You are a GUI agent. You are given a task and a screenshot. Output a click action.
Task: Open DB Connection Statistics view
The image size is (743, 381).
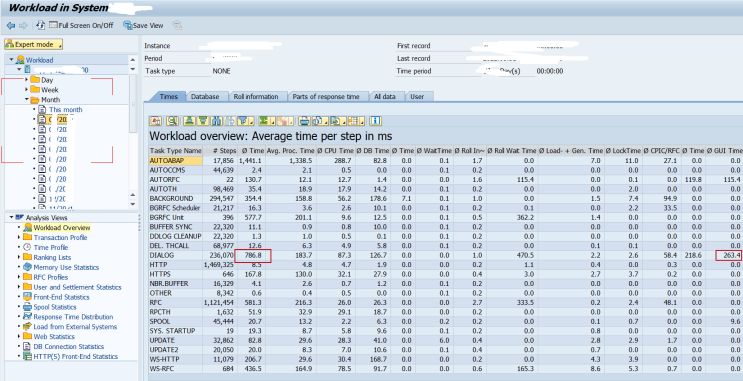[x=68, y=347]
